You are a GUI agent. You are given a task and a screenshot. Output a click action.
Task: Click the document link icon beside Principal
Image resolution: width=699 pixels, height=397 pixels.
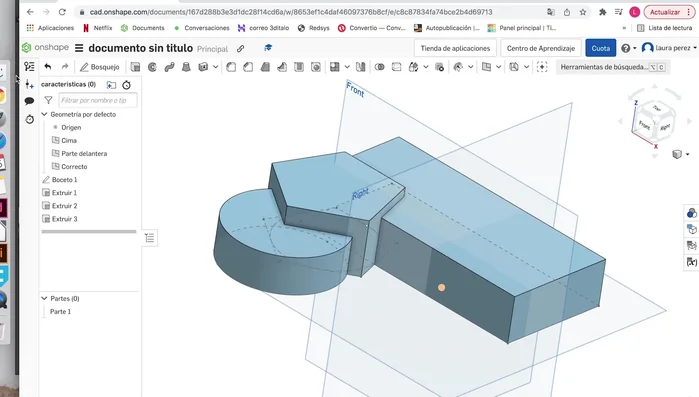tap(240, 49)
